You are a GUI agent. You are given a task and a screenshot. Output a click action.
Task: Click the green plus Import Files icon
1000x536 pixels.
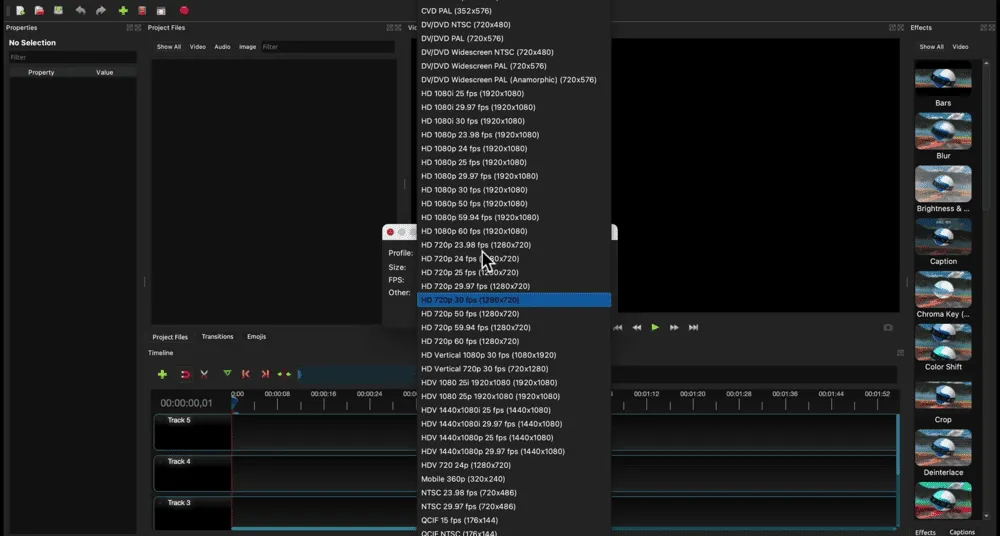[123, 10]
